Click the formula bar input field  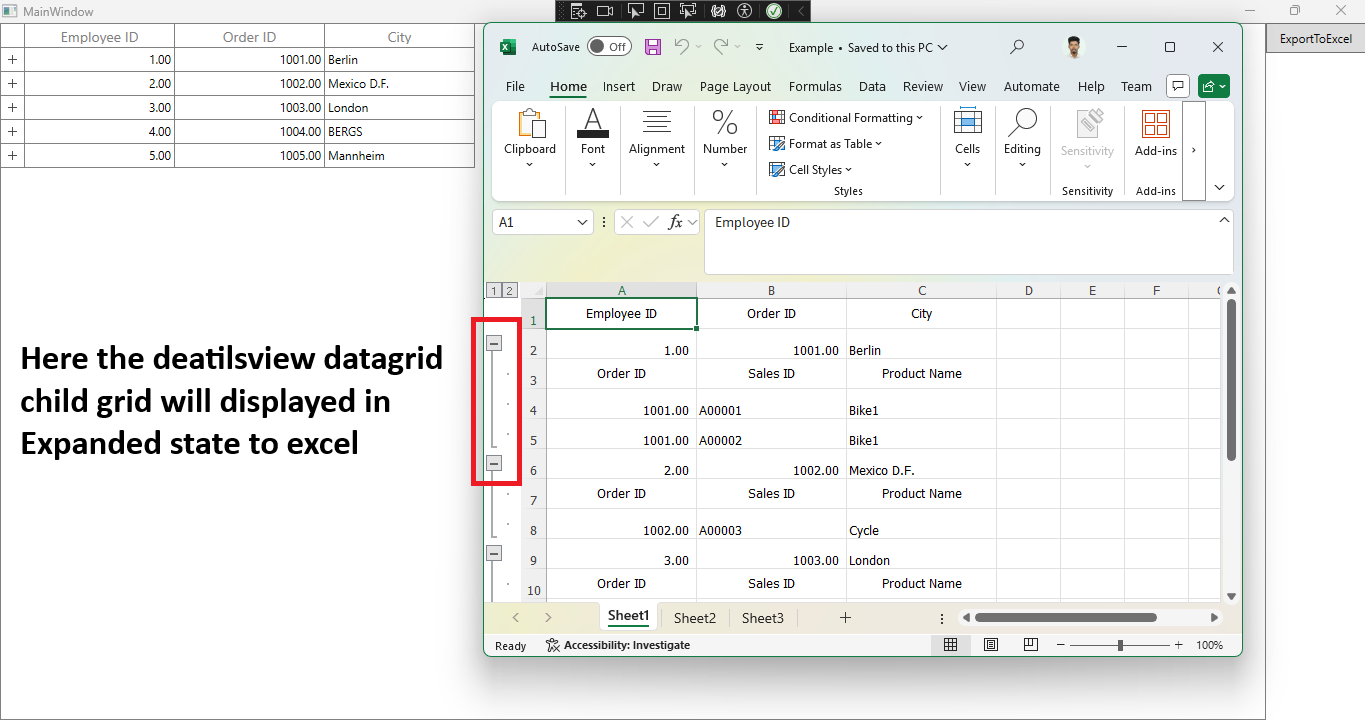click(x=968, y=241)
